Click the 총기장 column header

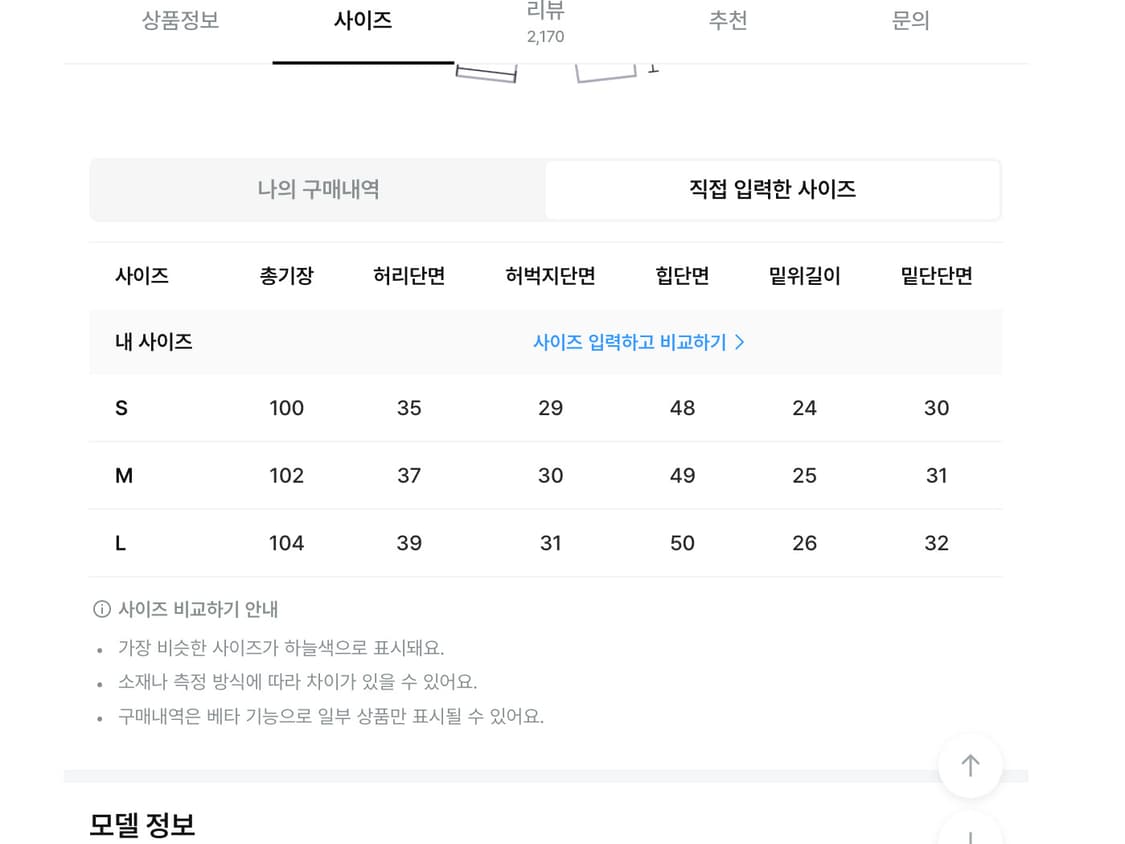point(287,276)
